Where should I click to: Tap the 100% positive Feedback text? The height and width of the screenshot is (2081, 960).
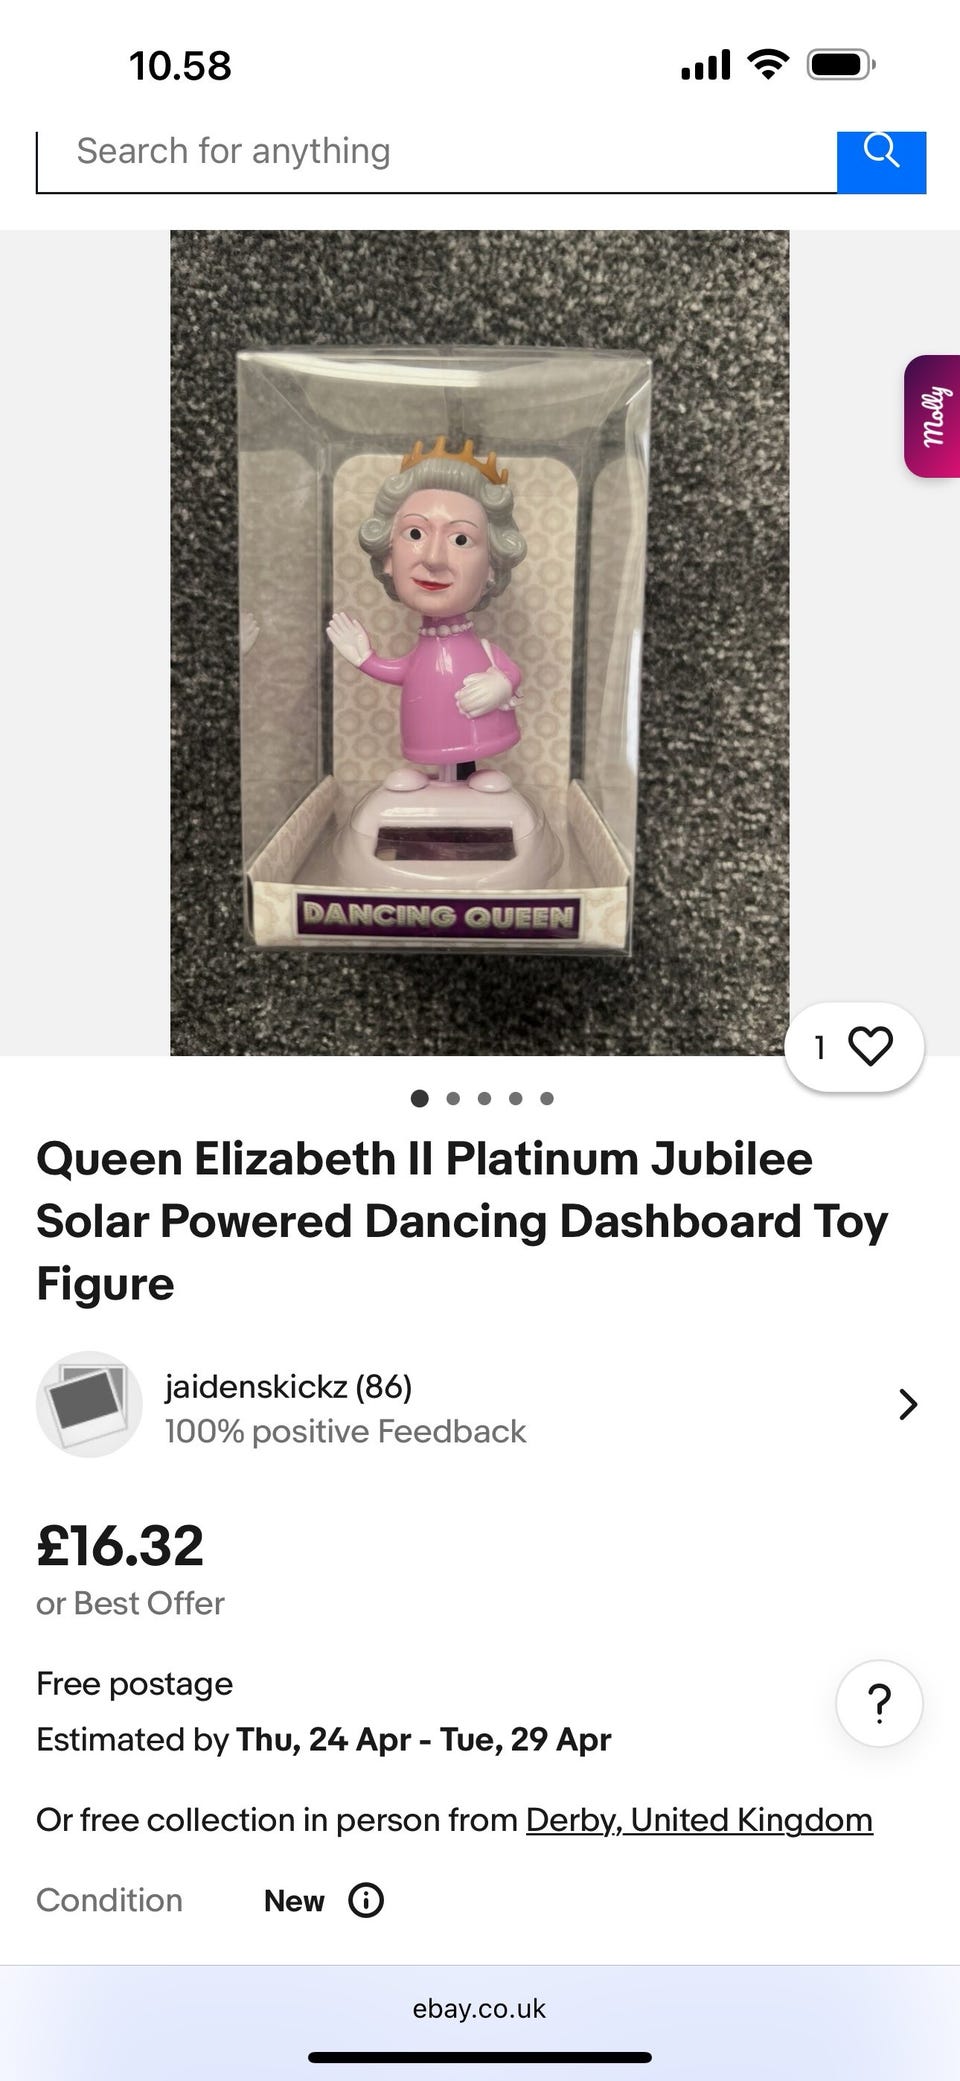(x=345, y=1431)
